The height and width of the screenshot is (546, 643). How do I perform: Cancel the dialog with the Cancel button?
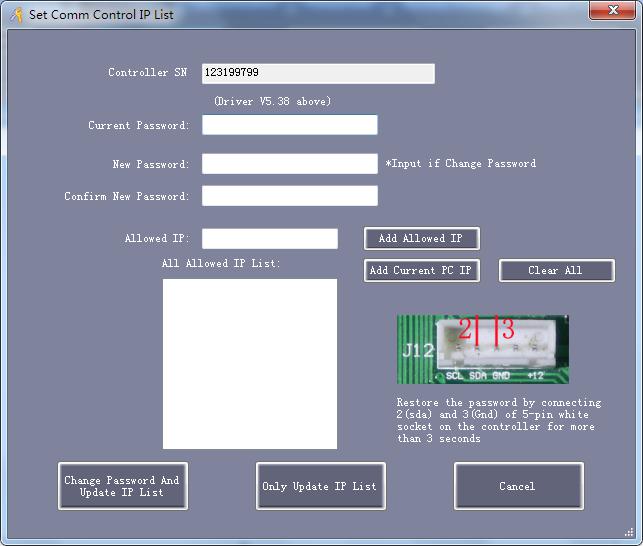pos(518,486)
